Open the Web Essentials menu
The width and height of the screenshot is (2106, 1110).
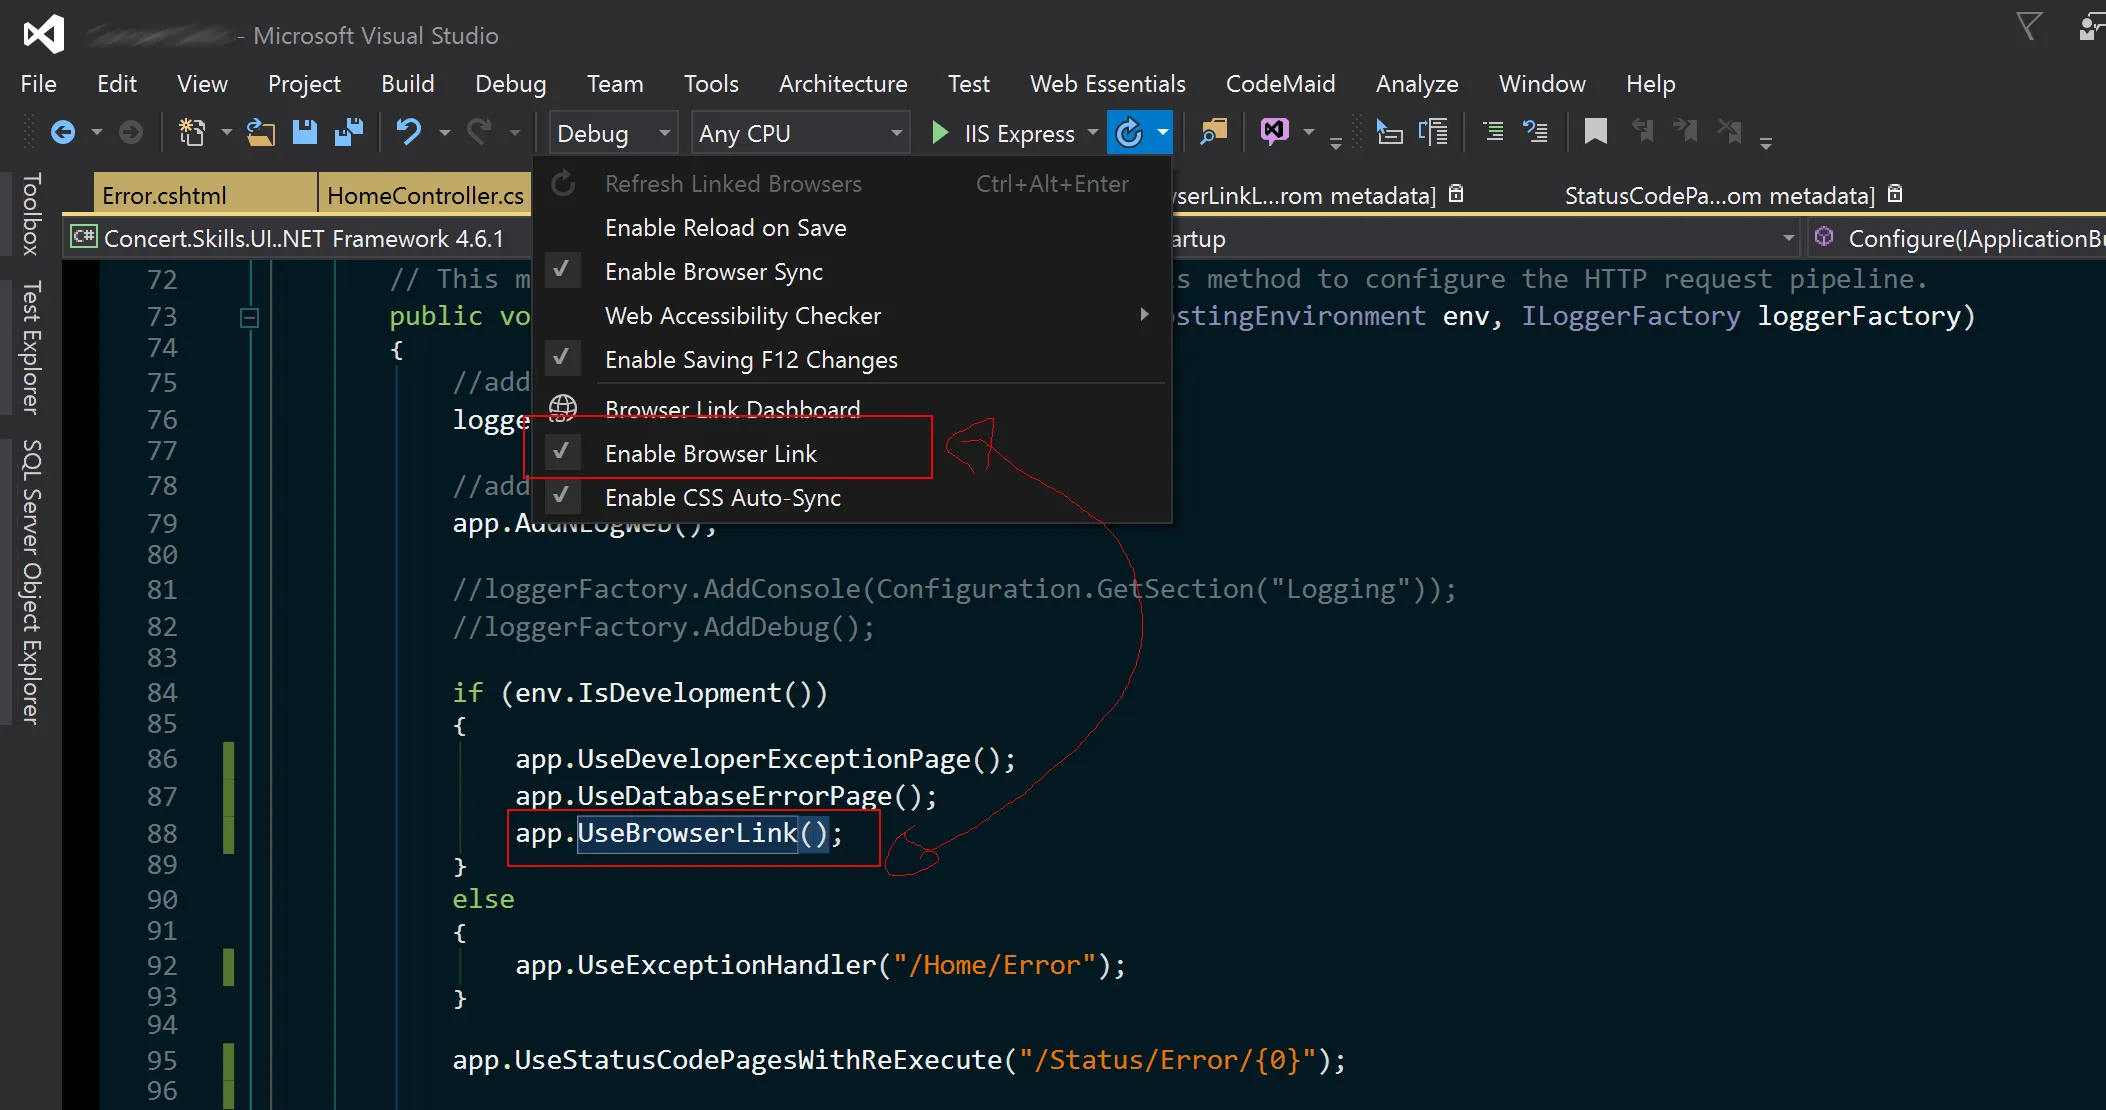pos(1107,84)
